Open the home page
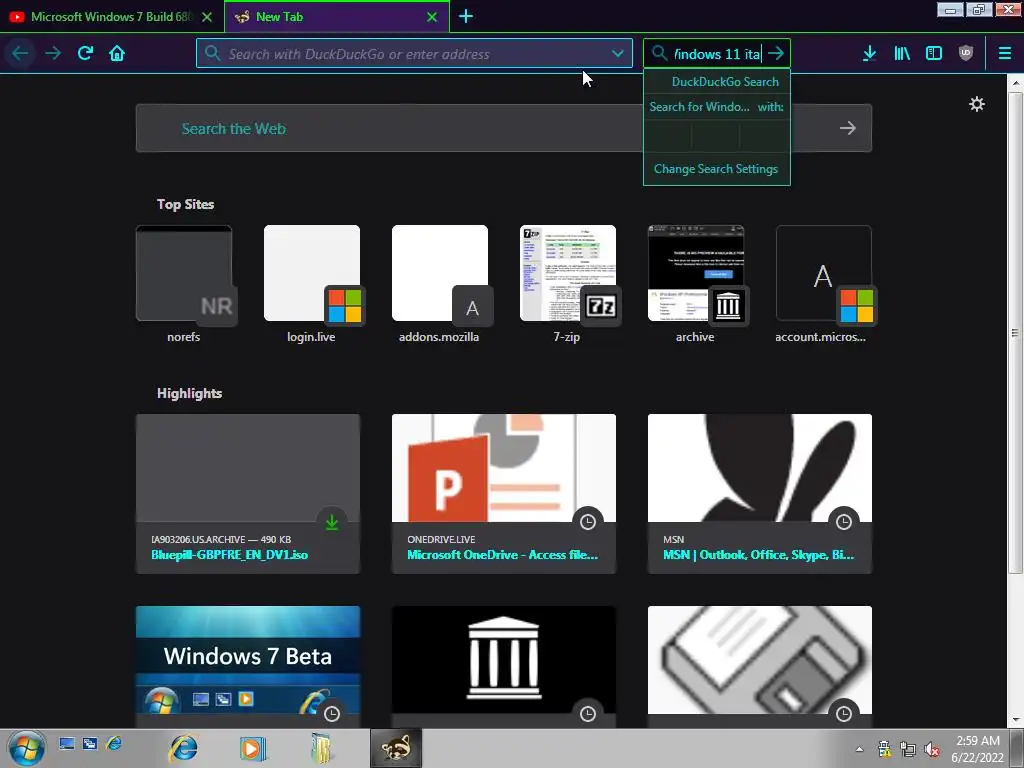1024x768 pixels. tap(117, 53)
